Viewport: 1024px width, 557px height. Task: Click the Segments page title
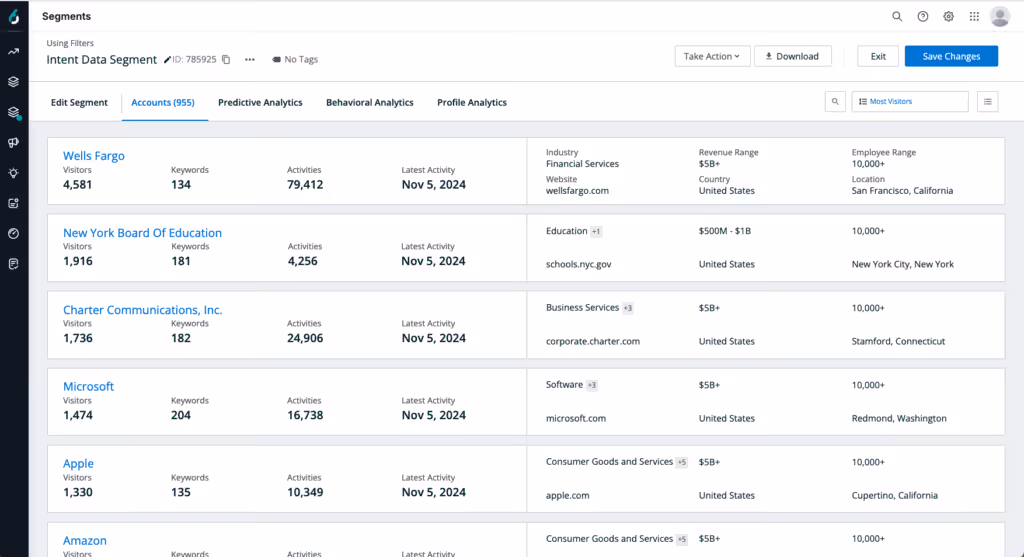click(67, 16)
